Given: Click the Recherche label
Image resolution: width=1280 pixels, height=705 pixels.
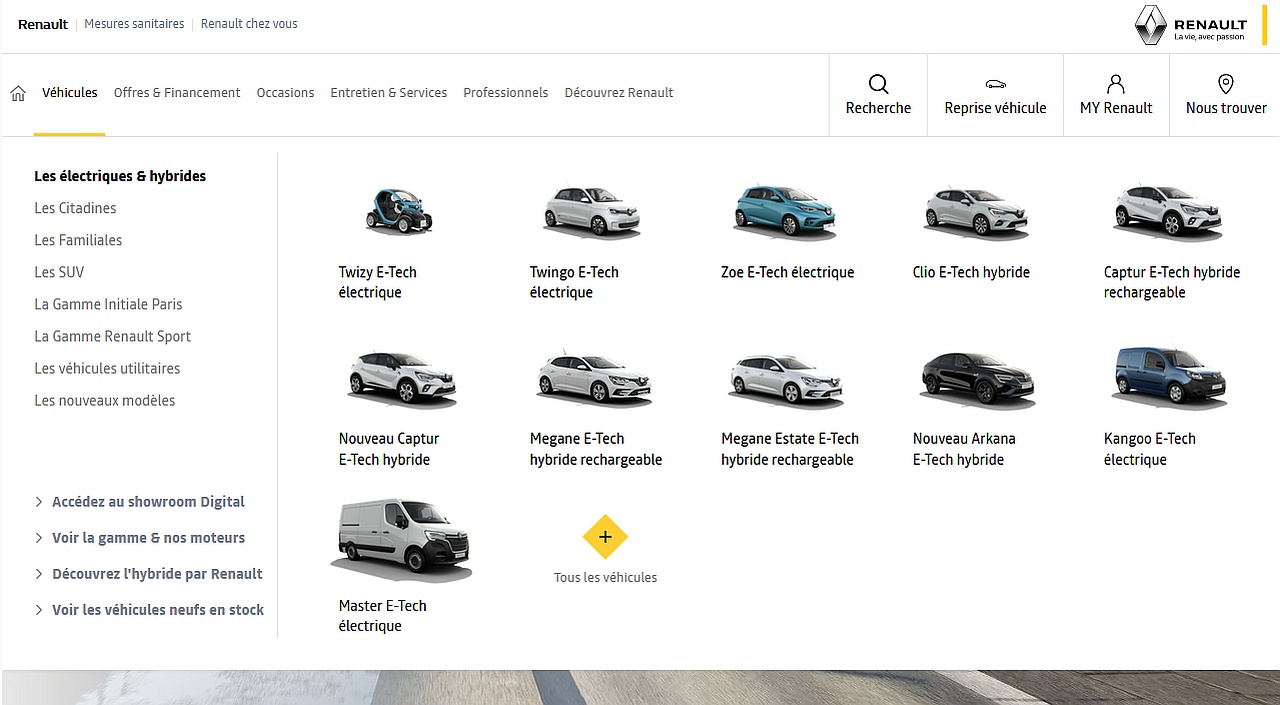Looking at the screenshot, I should click(878, 108).
